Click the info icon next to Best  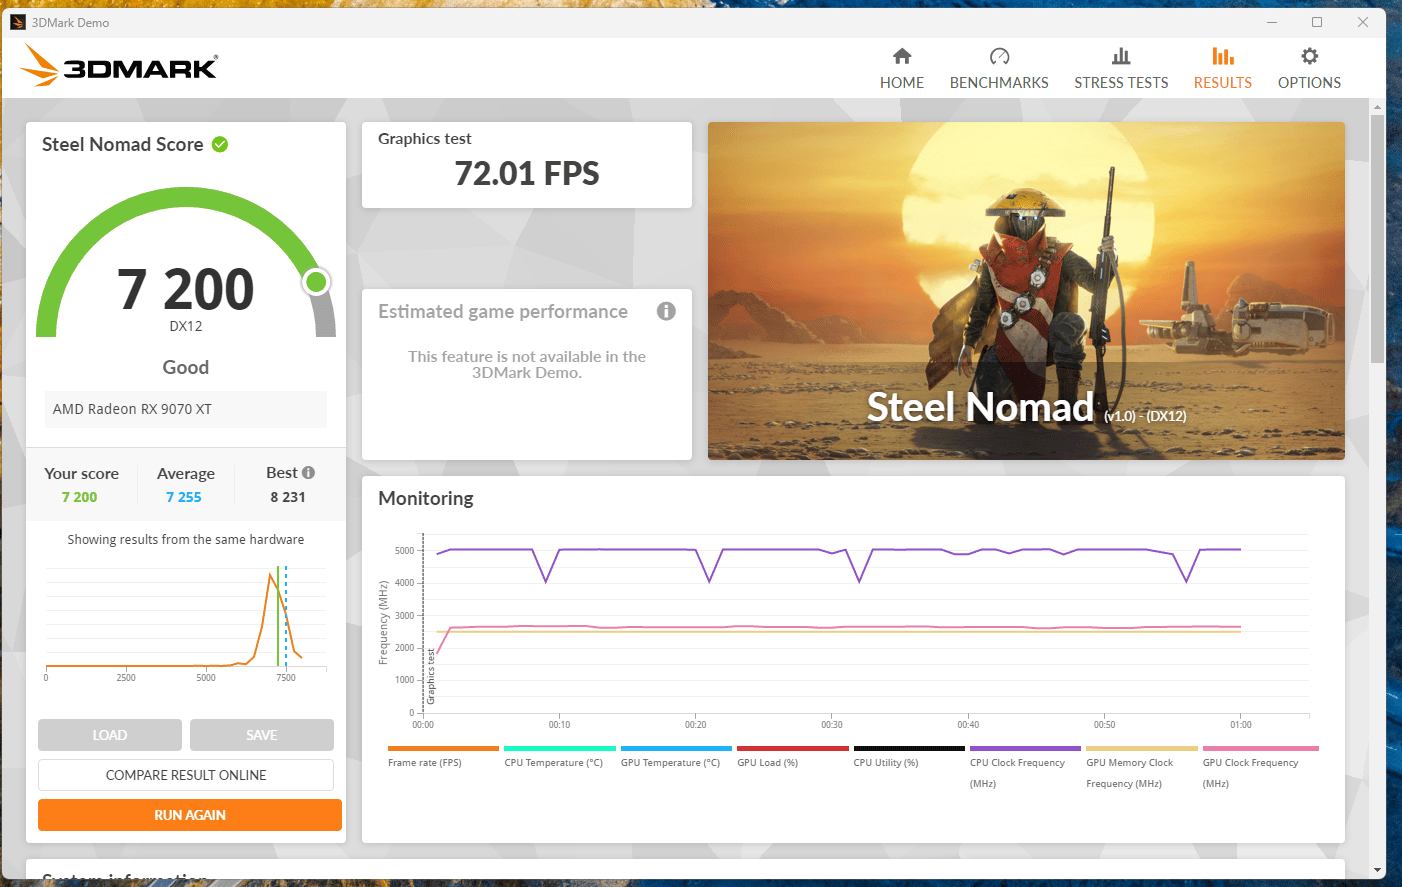click(x=308, y=472)
